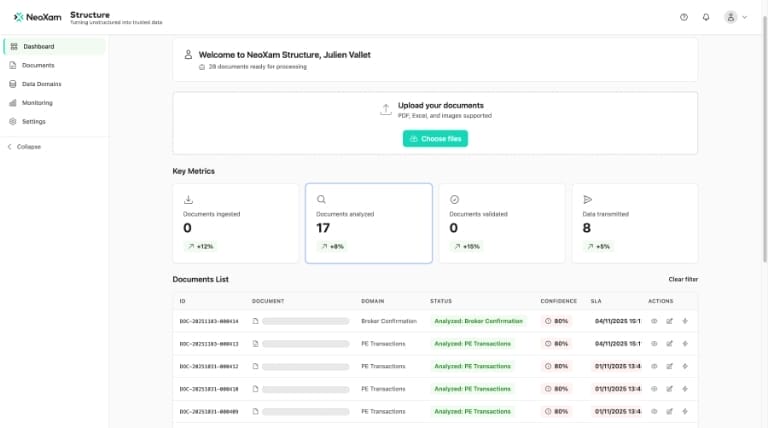This screenshot has height=428, width=768.
Task: Click the Analyzed: PE Transactions badge in row 000413
Action: (472, 344)
